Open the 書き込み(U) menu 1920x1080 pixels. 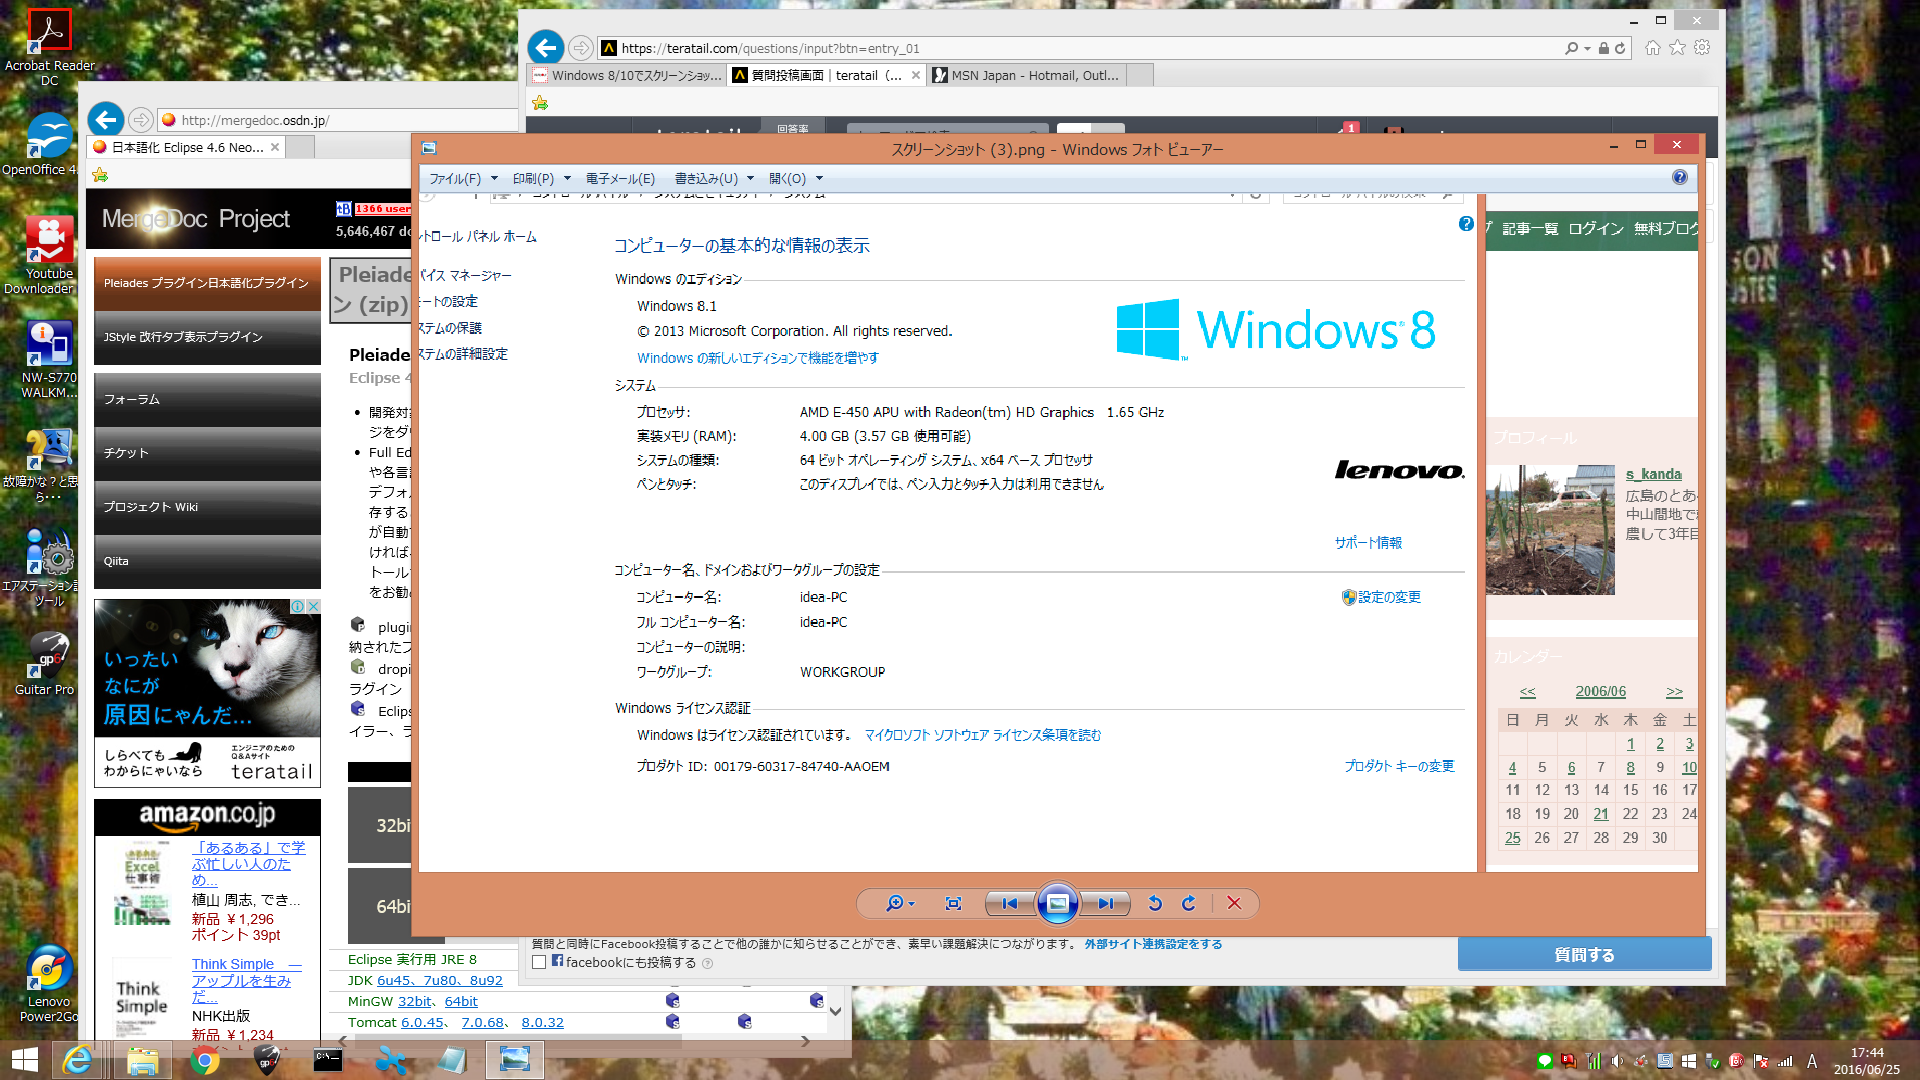pyautogui.click(x=706, y=179)
